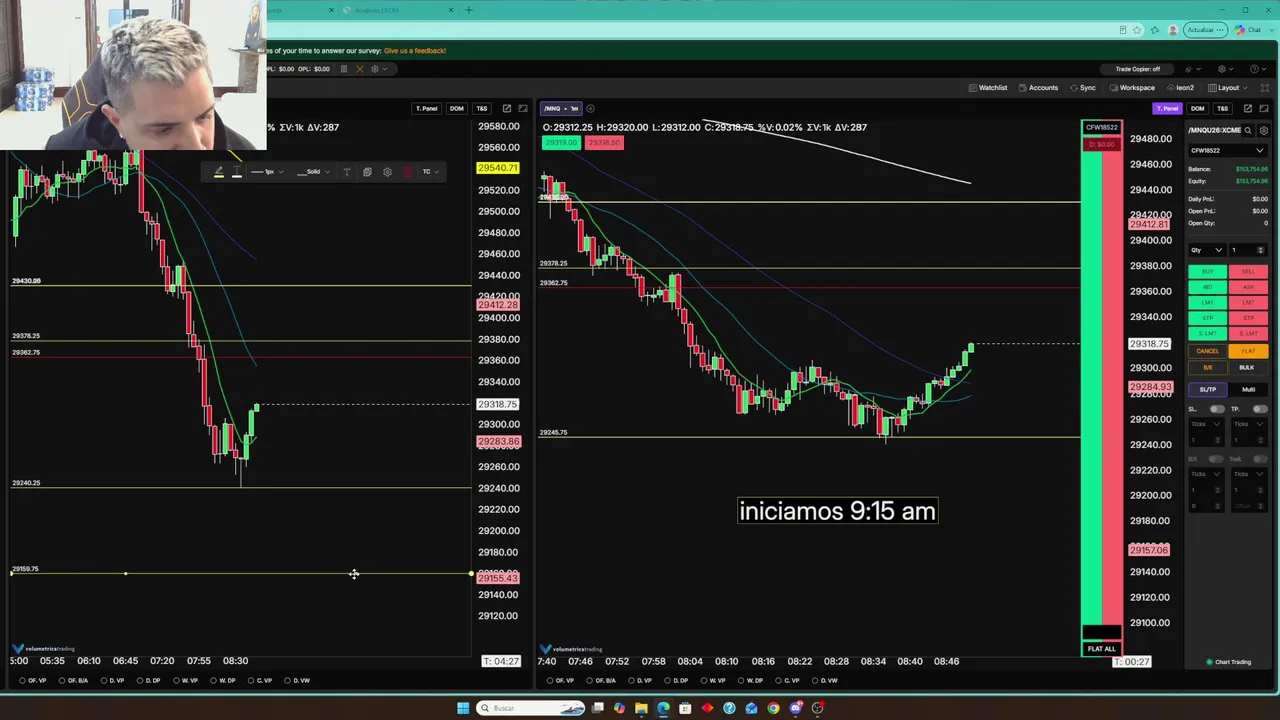Enable the SL toggle switch
Screen dimensions: 1280x720
1217,409
